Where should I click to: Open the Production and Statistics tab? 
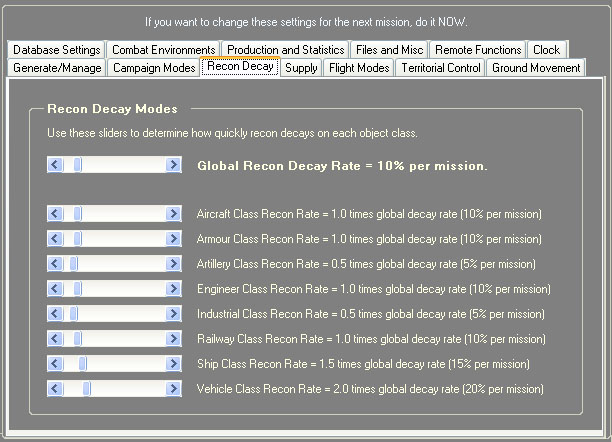point(285,49)
